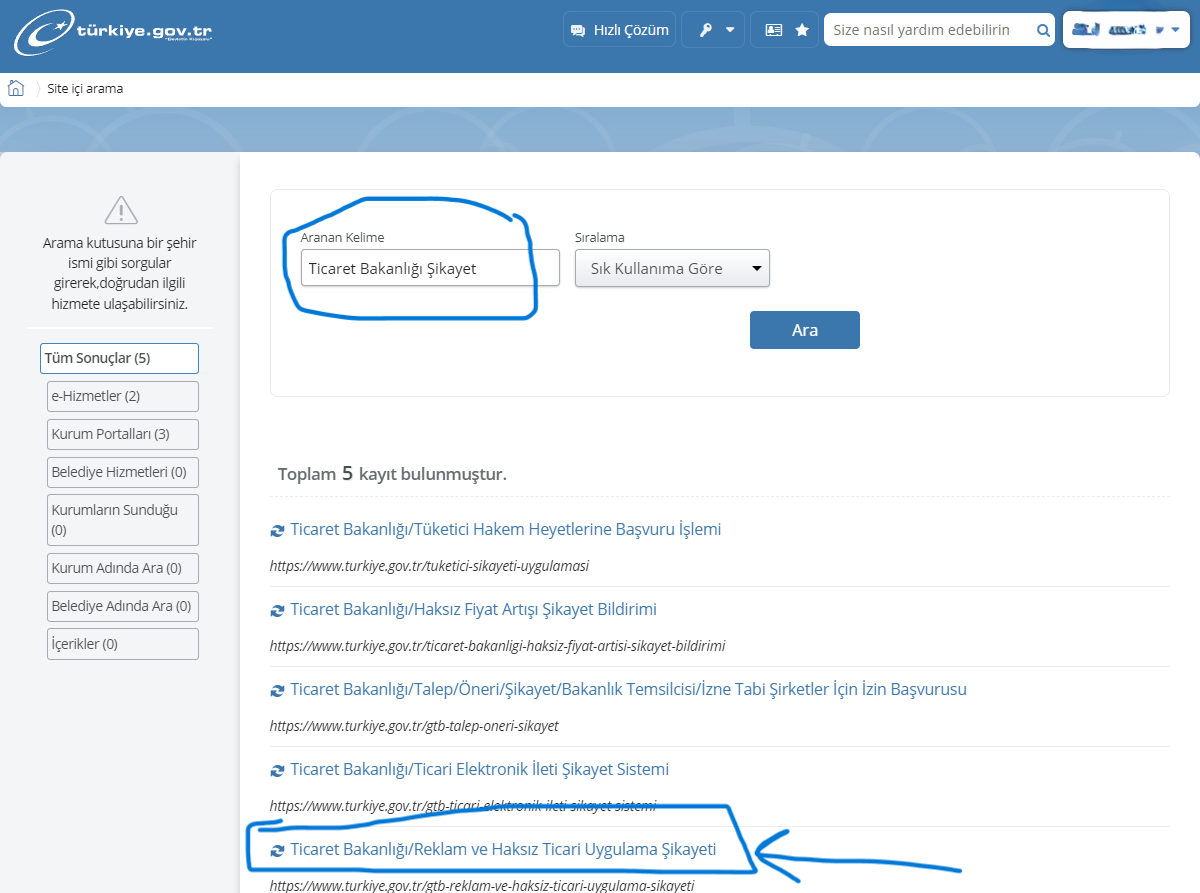Select the Kurumların Sunduğu (0) filter

tap(123, 519)
